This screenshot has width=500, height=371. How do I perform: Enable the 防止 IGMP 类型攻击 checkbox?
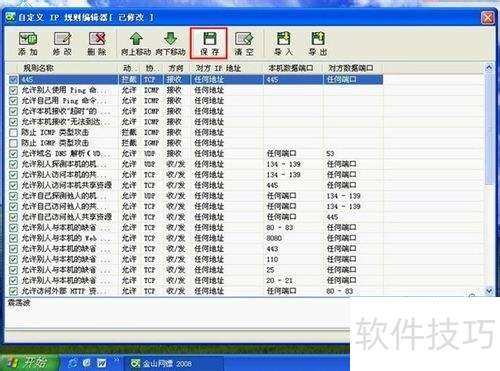[13, 143]
